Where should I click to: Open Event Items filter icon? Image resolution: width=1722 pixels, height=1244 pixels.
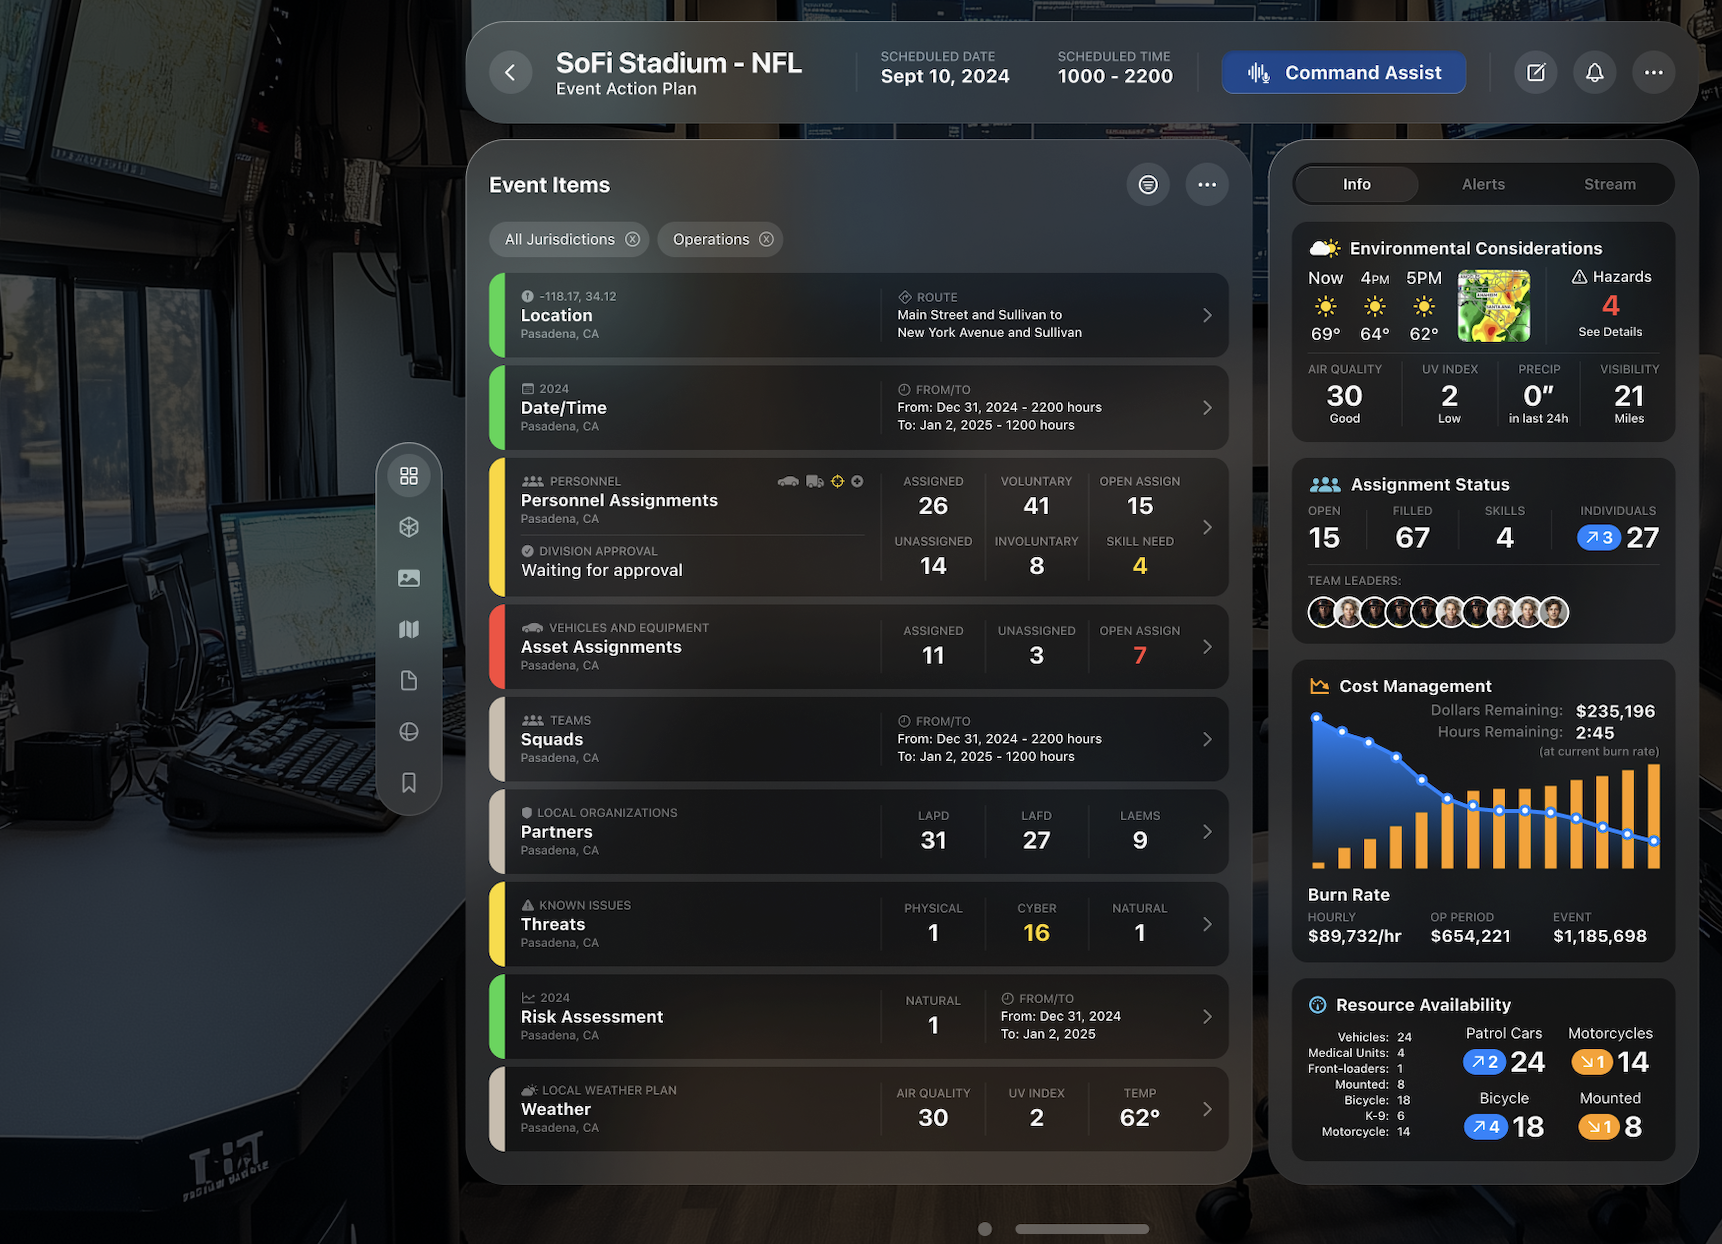click(x=1148, y=185)
